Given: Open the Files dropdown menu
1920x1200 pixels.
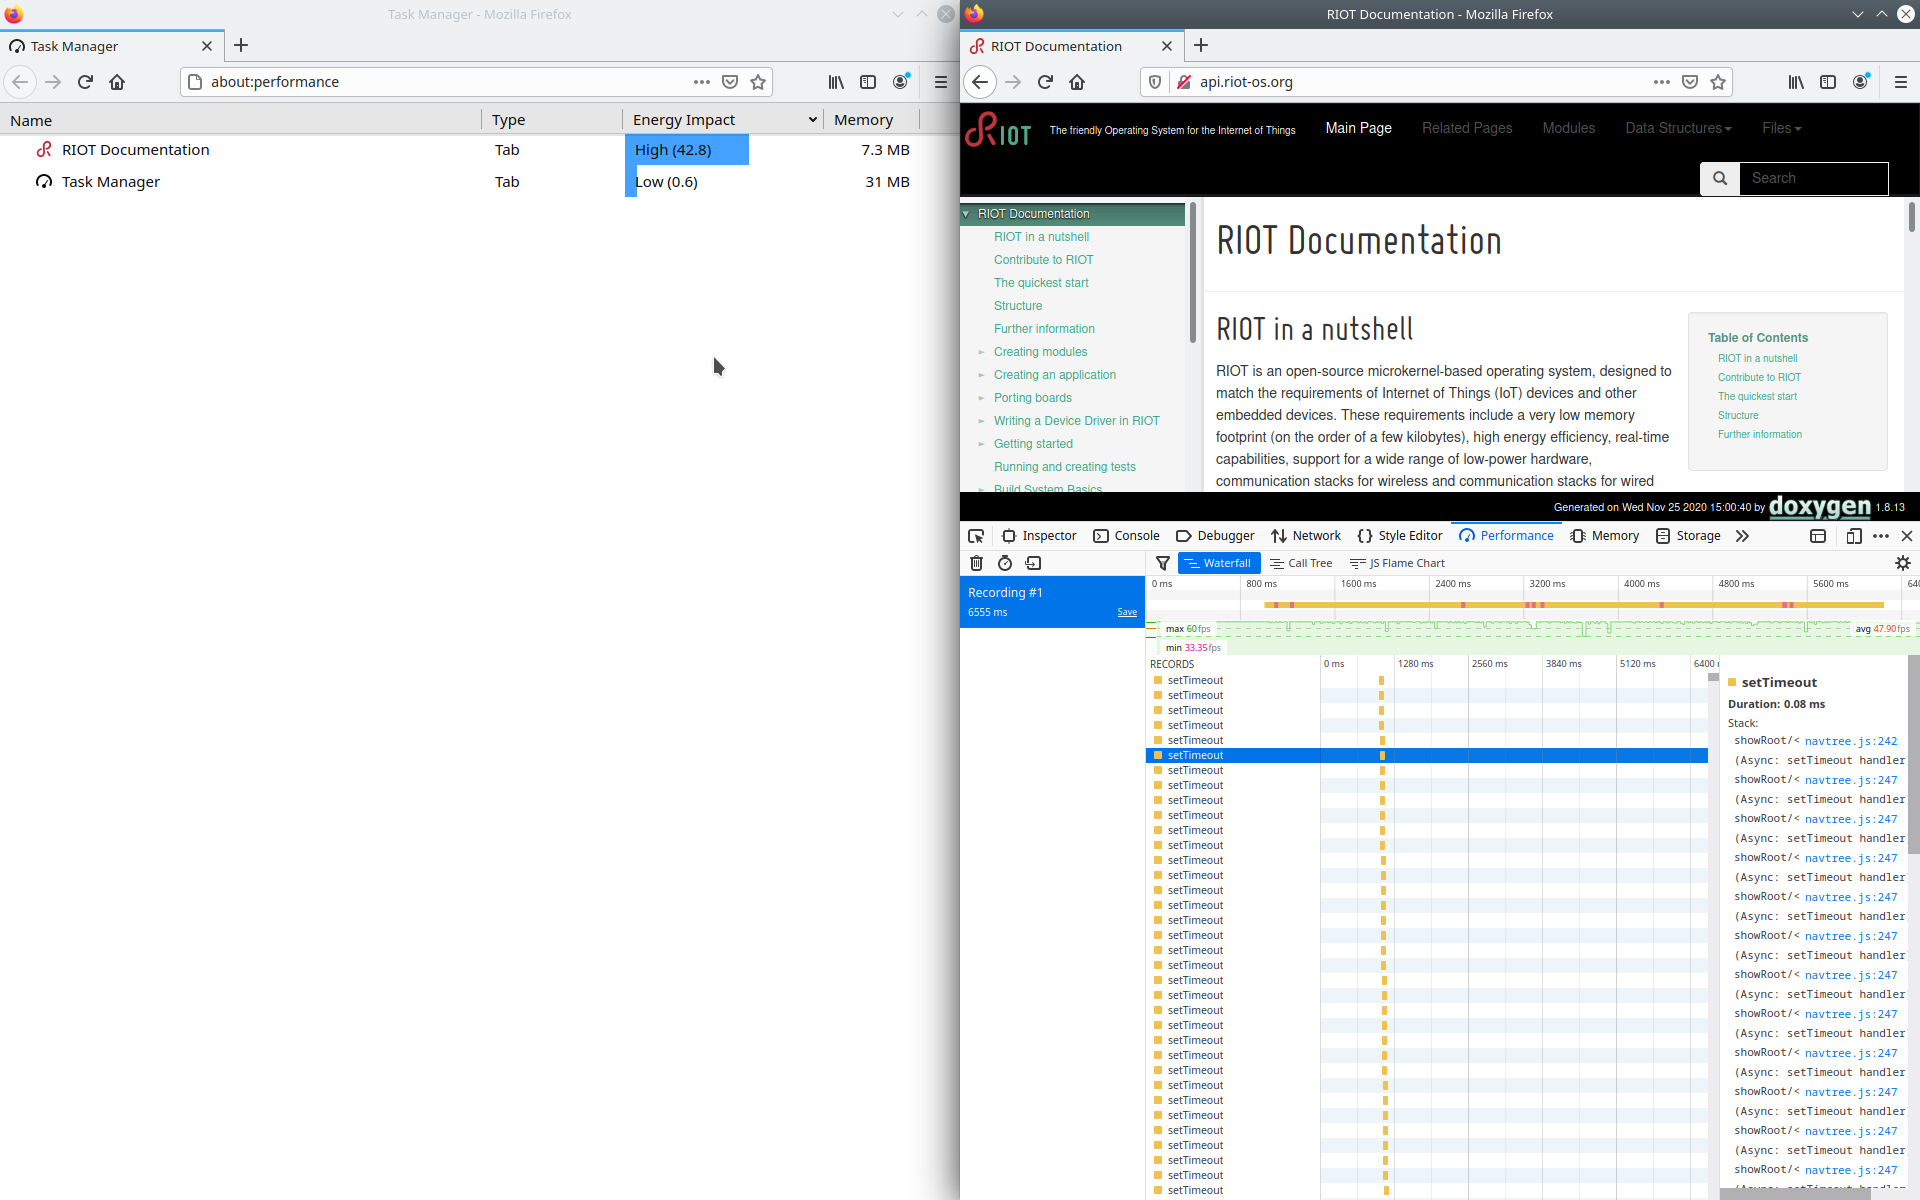Looking at the screenshot, I should click(x=1781, y=128).
